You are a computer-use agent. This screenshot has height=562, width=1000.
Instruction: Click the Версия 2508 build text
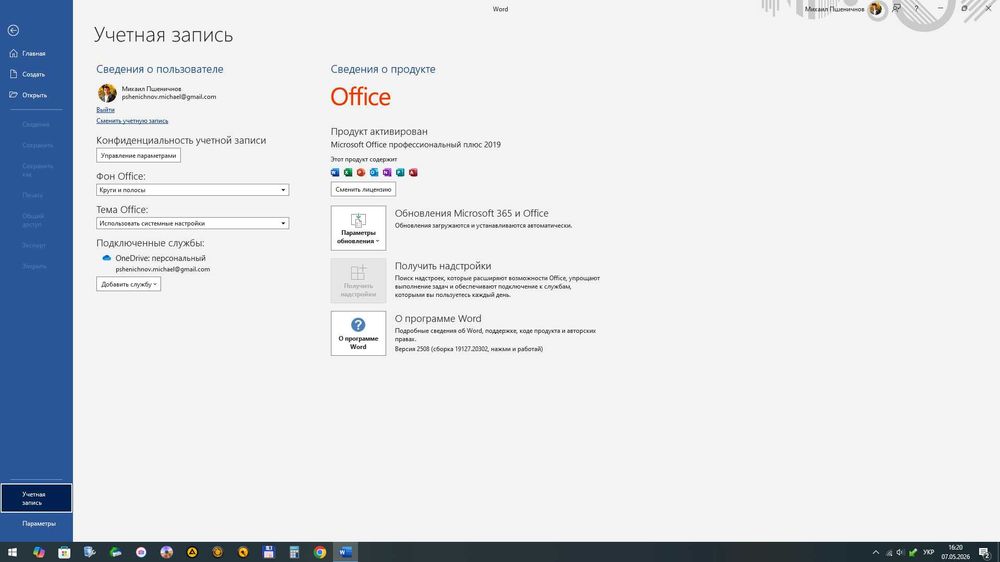[x=469, y=349]
